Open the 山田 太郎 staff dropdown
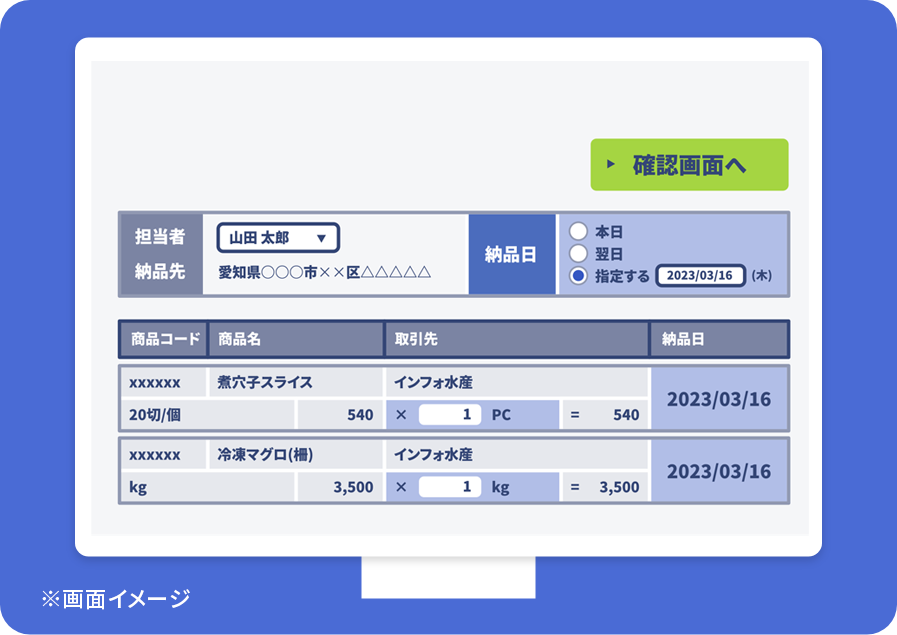 coord(275,237)
